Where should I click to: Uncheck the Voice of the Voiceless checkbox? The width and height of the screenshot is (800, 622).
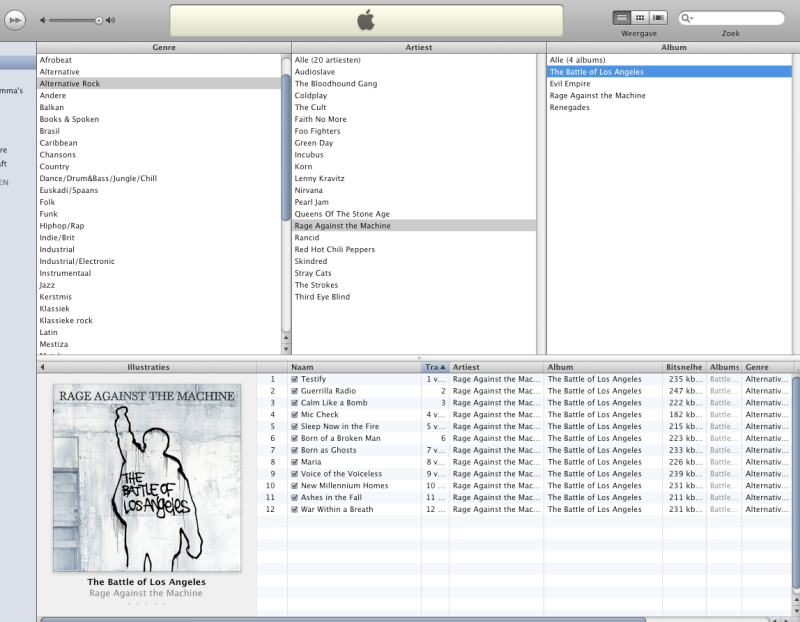294,474
